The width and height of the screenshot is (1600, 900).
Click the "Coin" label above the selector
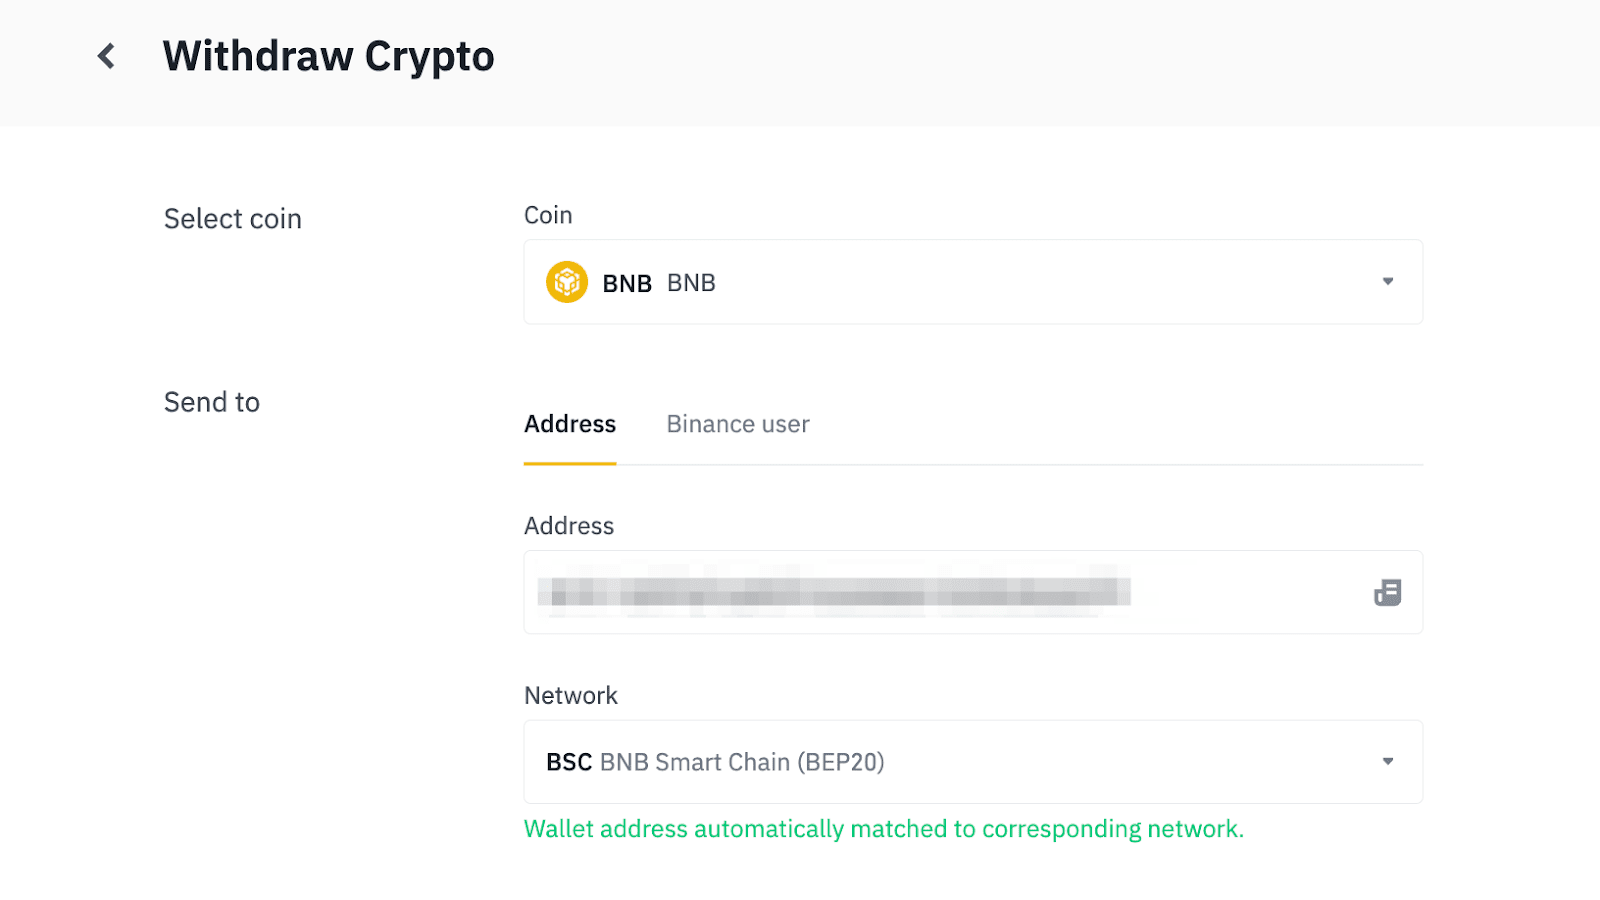pos(548,215)
